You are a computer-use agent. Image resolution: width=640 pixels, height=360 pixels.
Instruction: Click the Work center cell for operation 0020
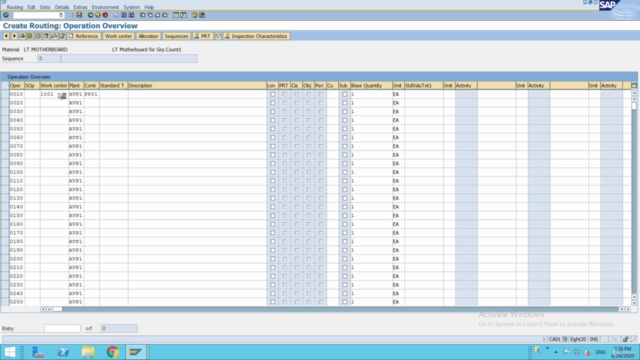54,103
